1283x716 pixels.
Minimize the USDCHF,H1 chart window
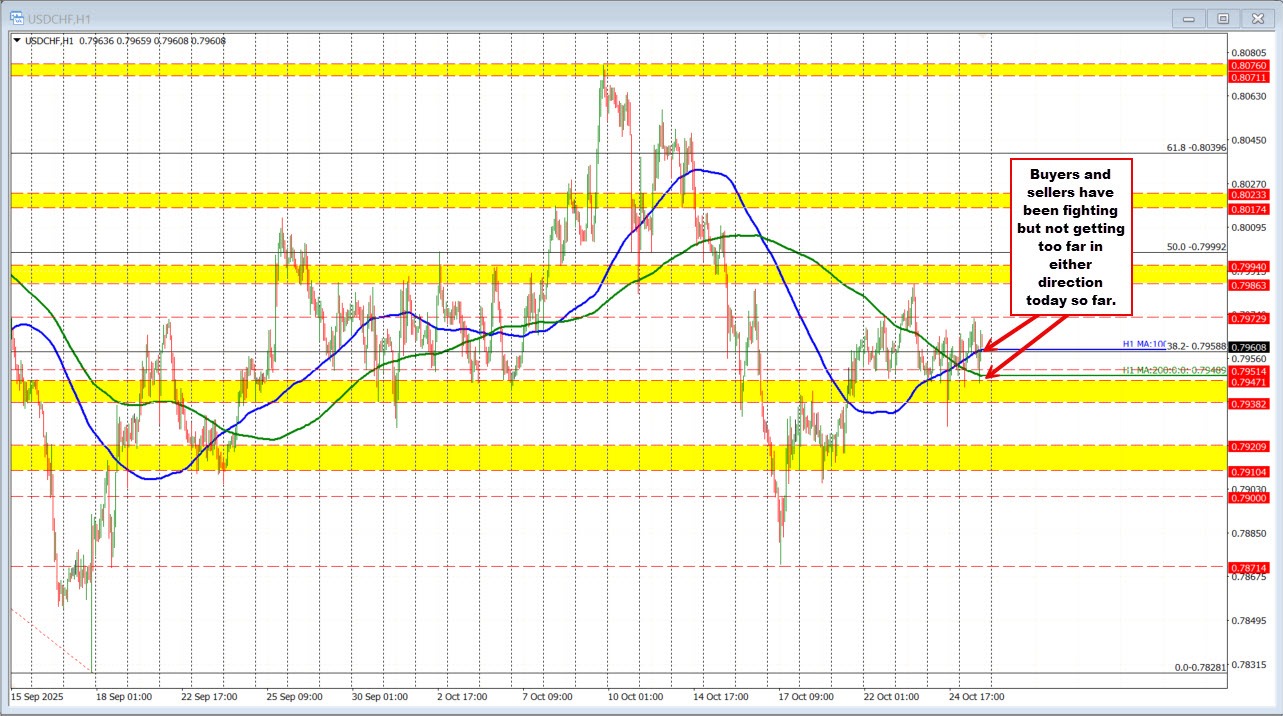(1189, 17)
